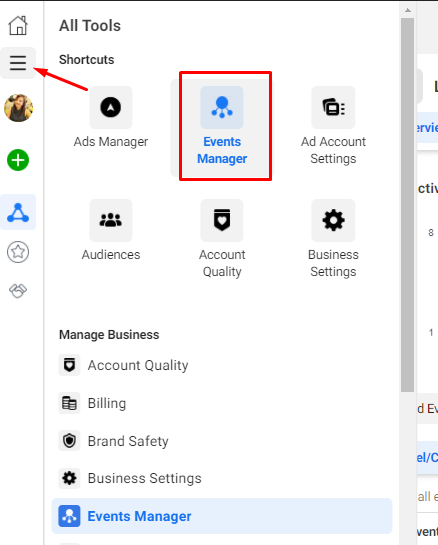Click the scrollbar up arrow
Screen dimensions: 438x545
click(x=408, y=10)
